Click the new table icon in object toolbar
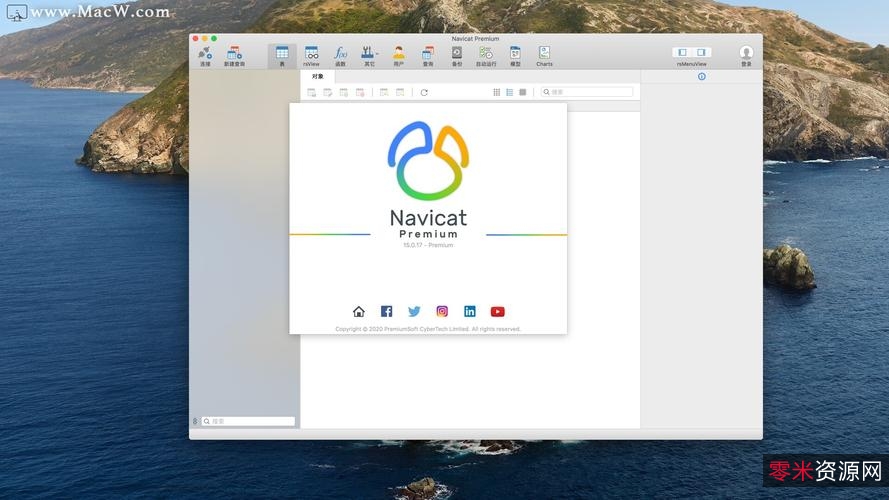Viewport: 889px width, 500px height. click(x=344, y=92)
